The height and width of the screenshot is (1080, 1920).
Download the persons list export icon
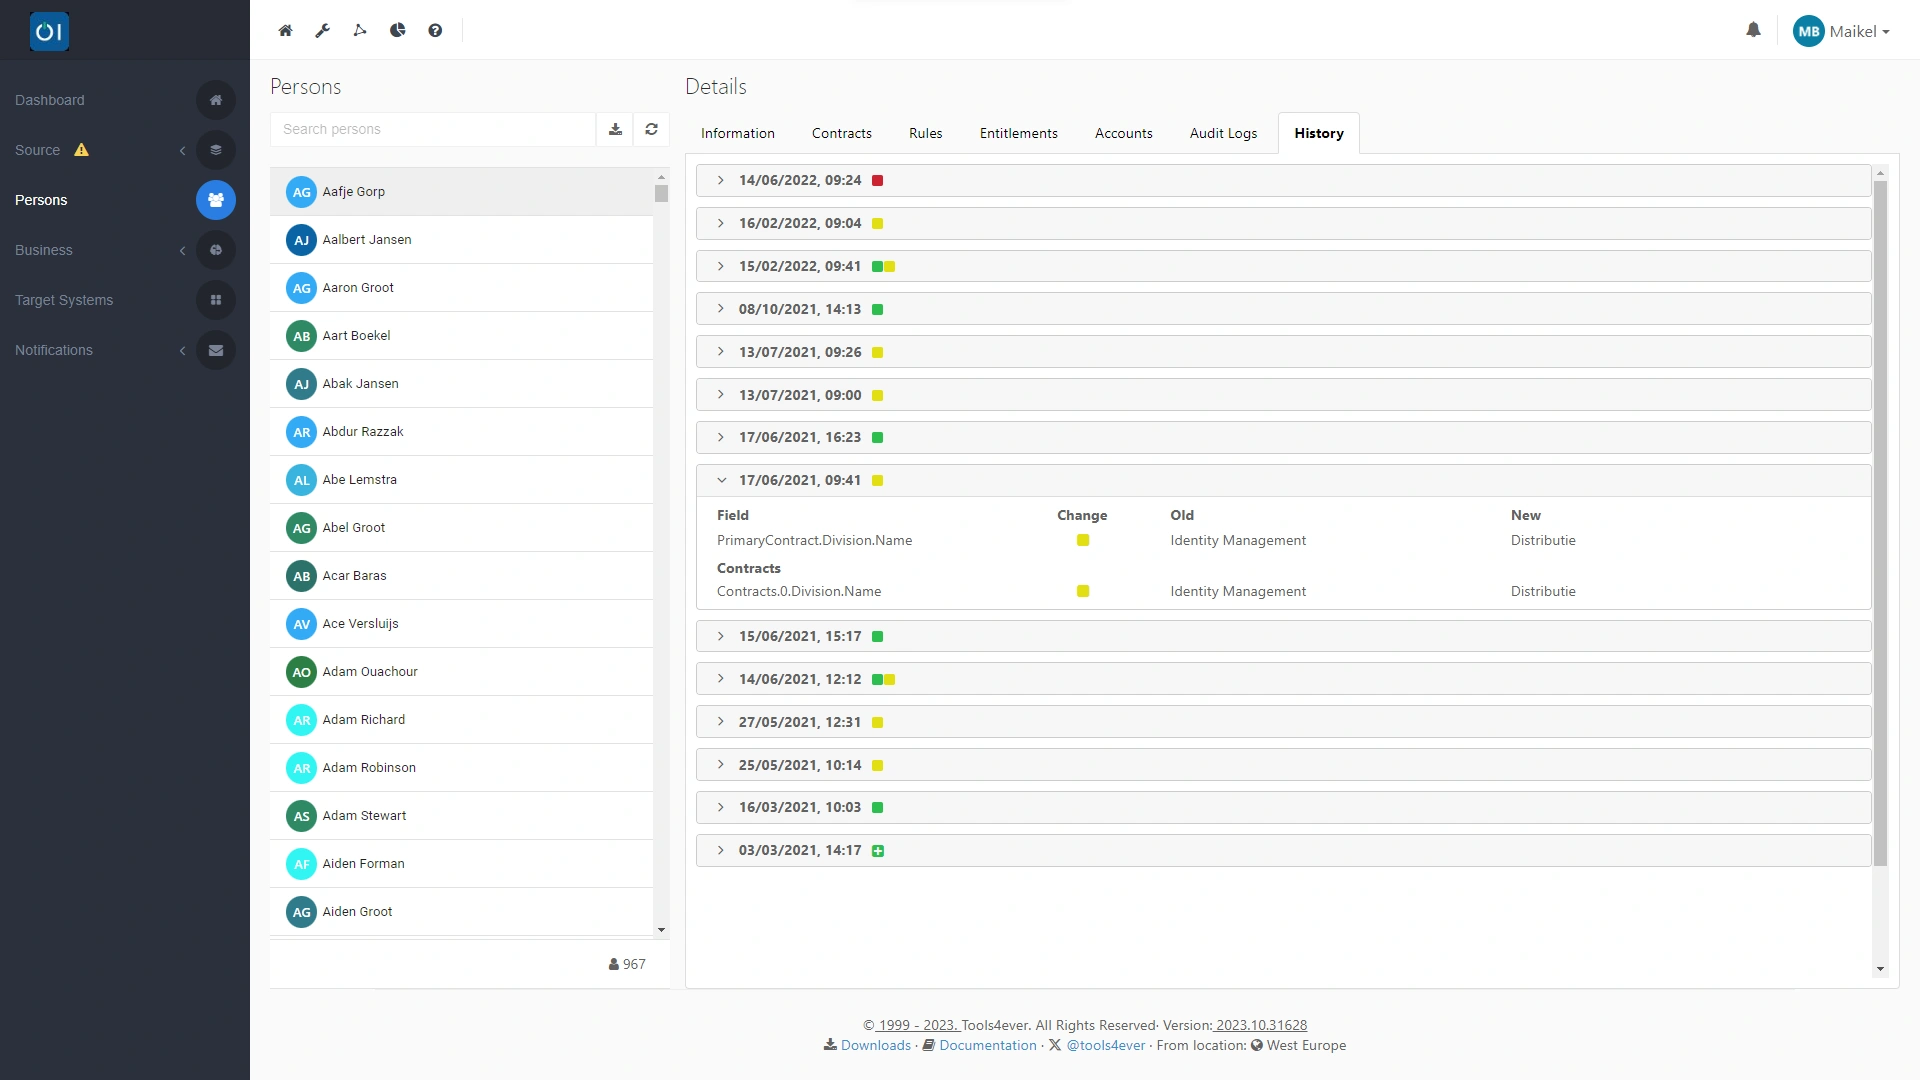(x=615, y=129)
